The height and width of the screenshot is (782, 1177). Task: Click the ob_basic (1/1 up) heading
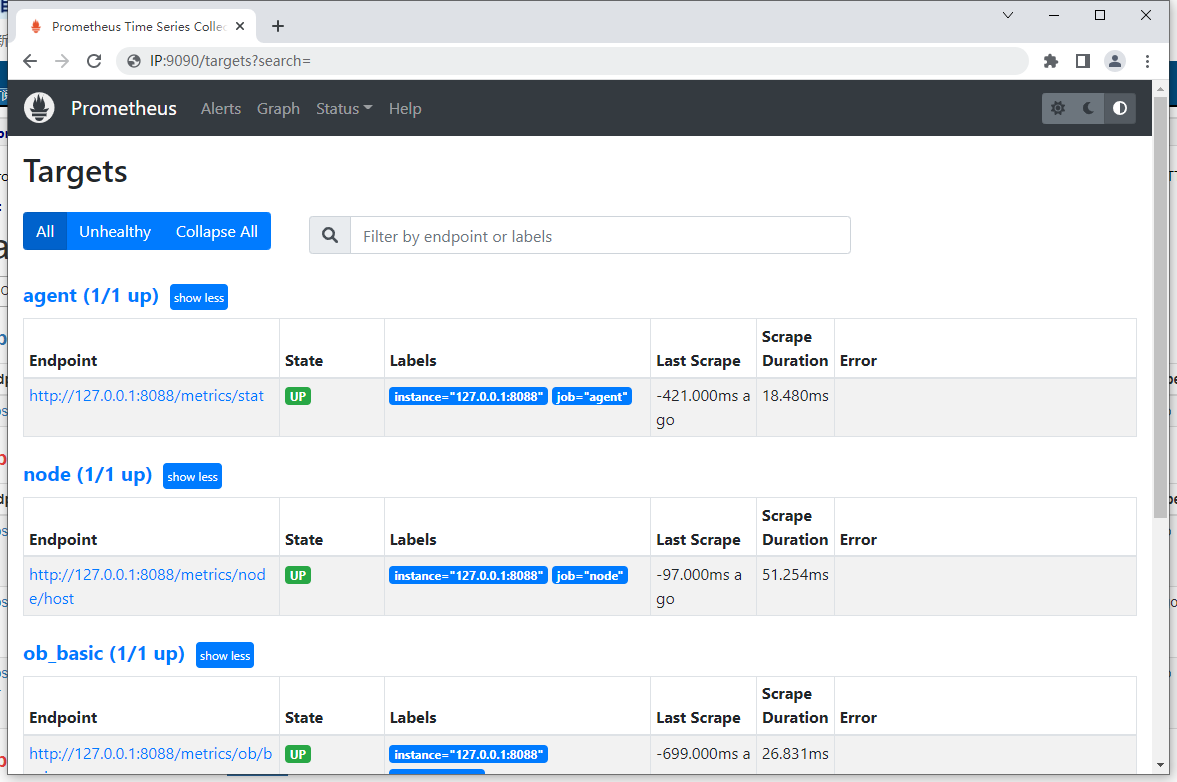(x=104, y=654)
